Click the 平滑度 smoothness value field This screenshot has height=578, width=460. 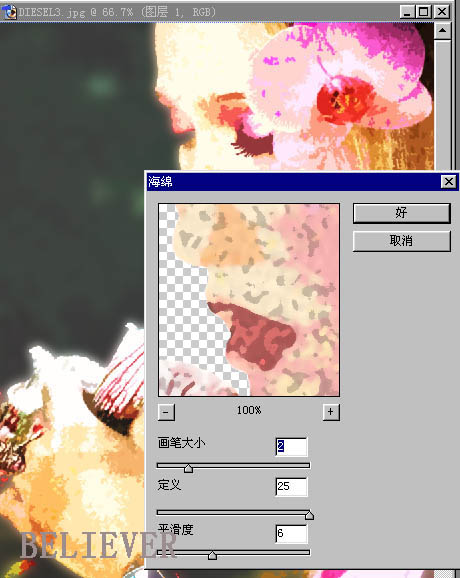click(291, 533)
